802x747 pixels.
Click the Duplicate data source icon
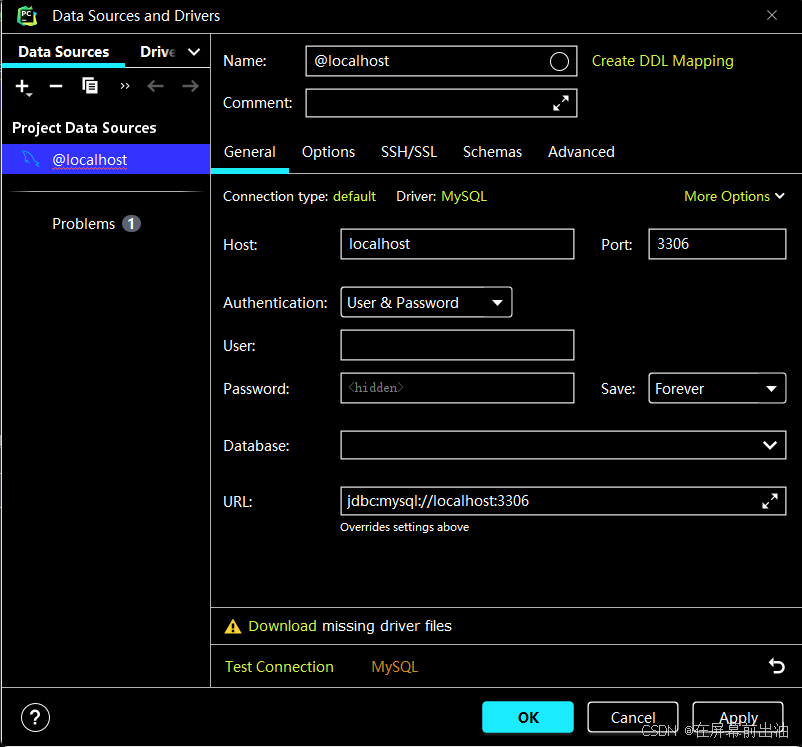(x=90, y=85)
